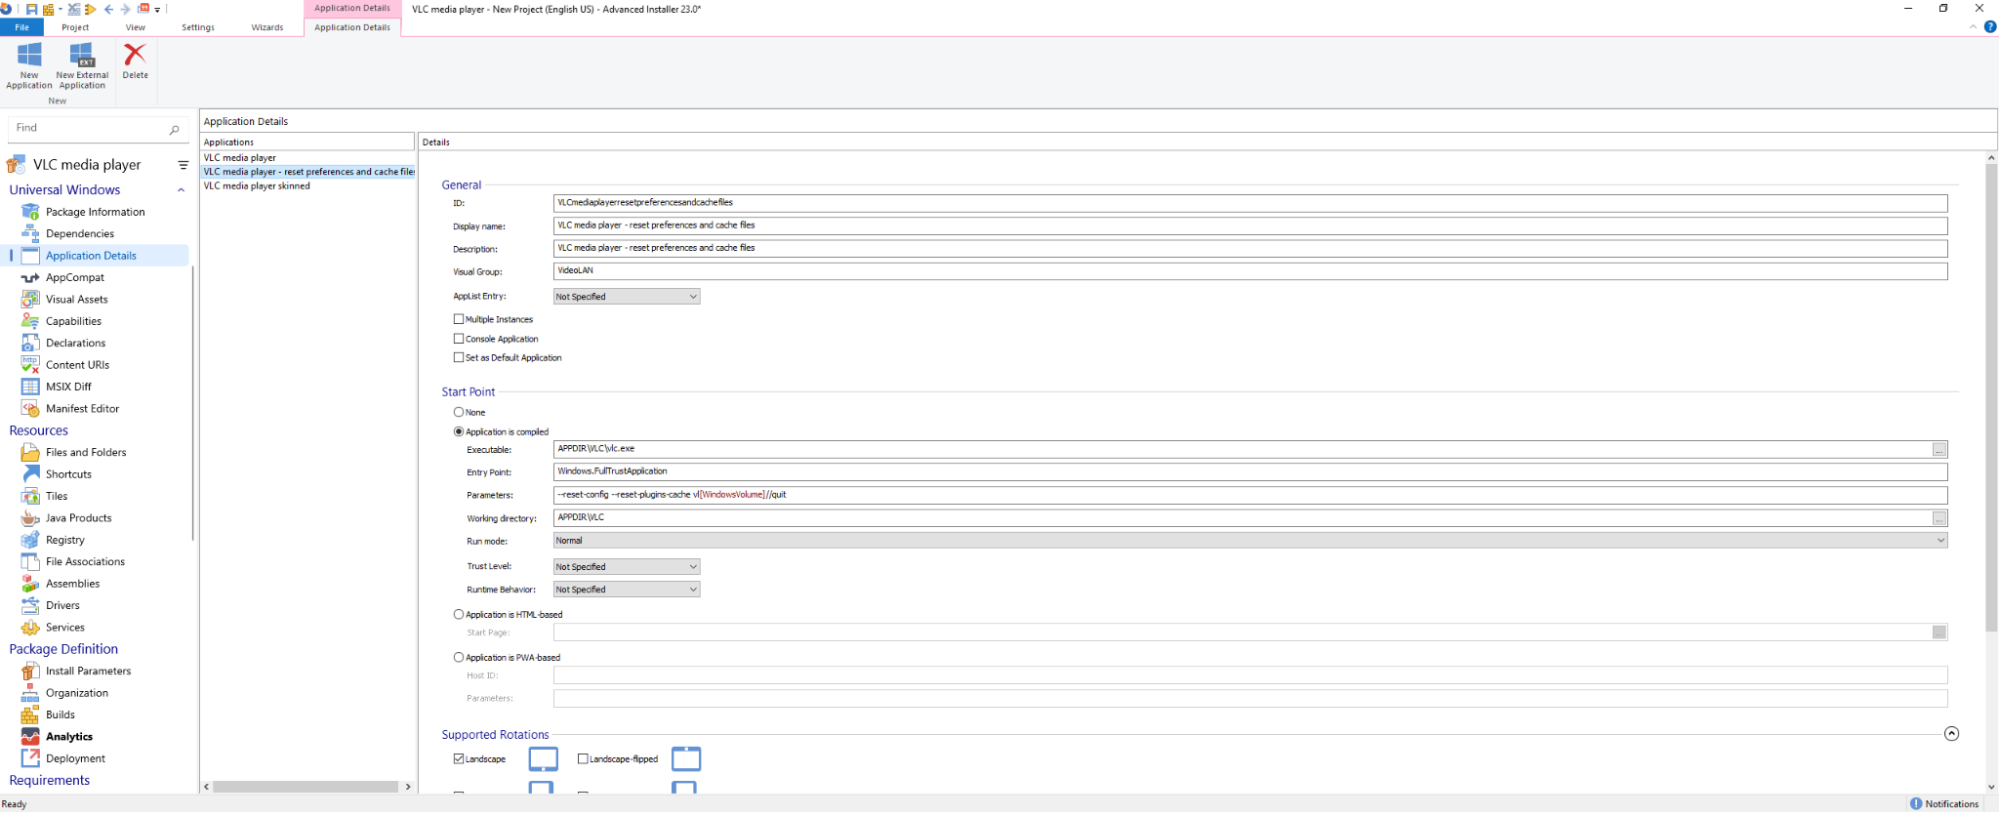Open the Run mode combo box
Screen dimensions: 1999x813
(x=1250, y=541)
